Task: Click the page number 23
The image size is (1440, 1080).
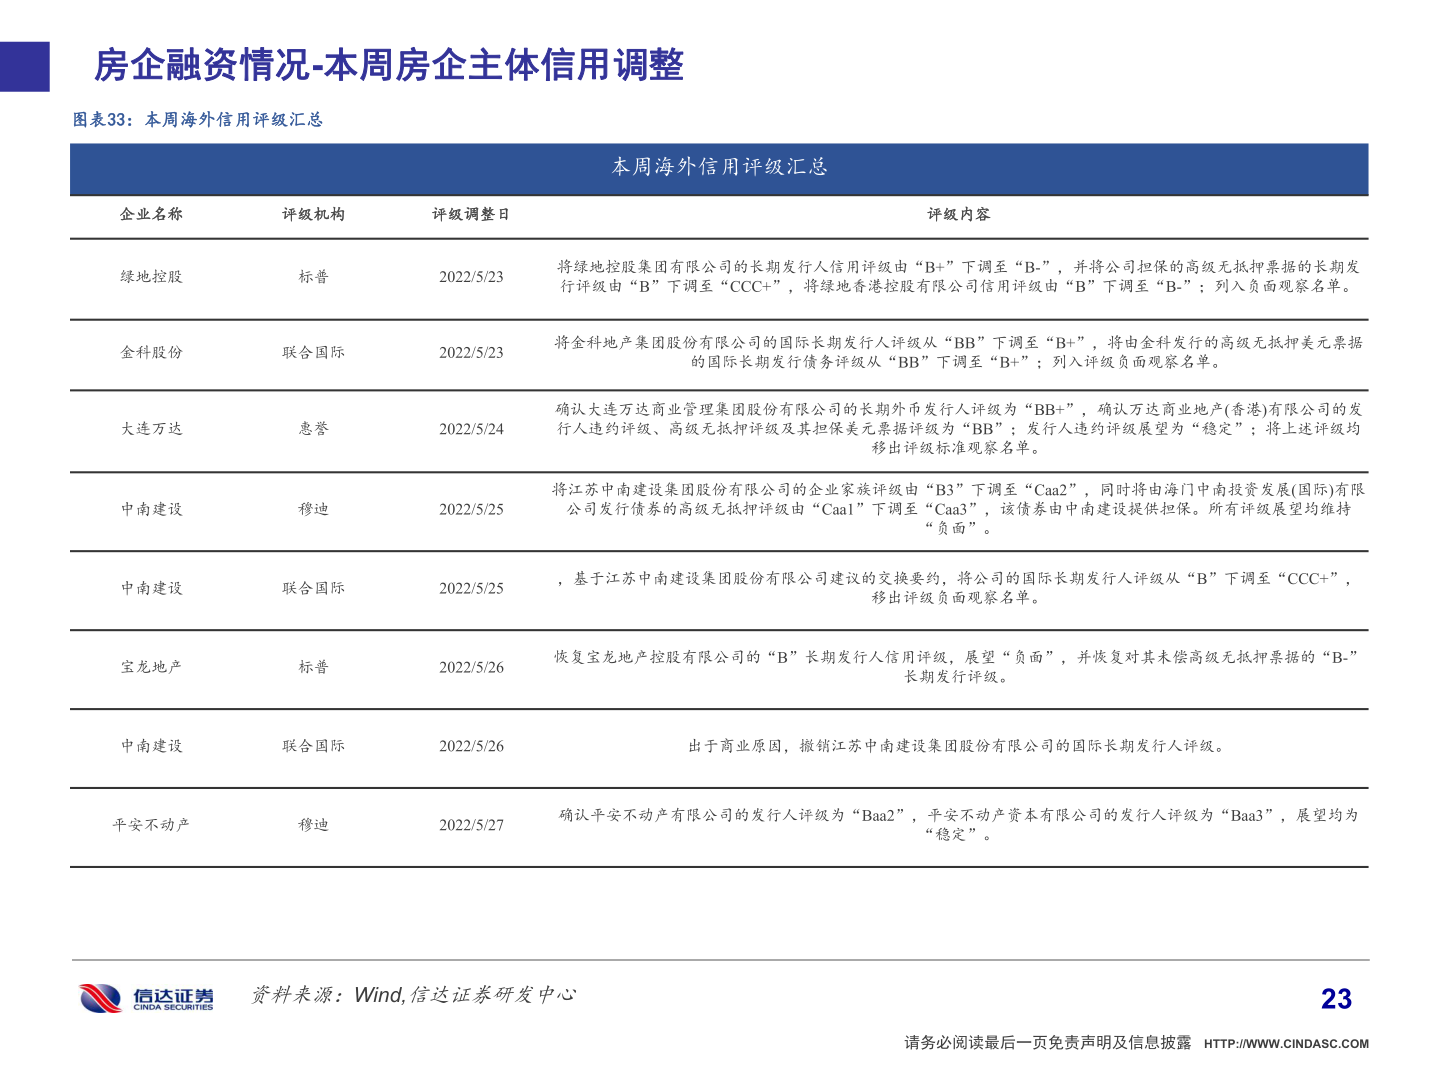Action: (1336, 999)
